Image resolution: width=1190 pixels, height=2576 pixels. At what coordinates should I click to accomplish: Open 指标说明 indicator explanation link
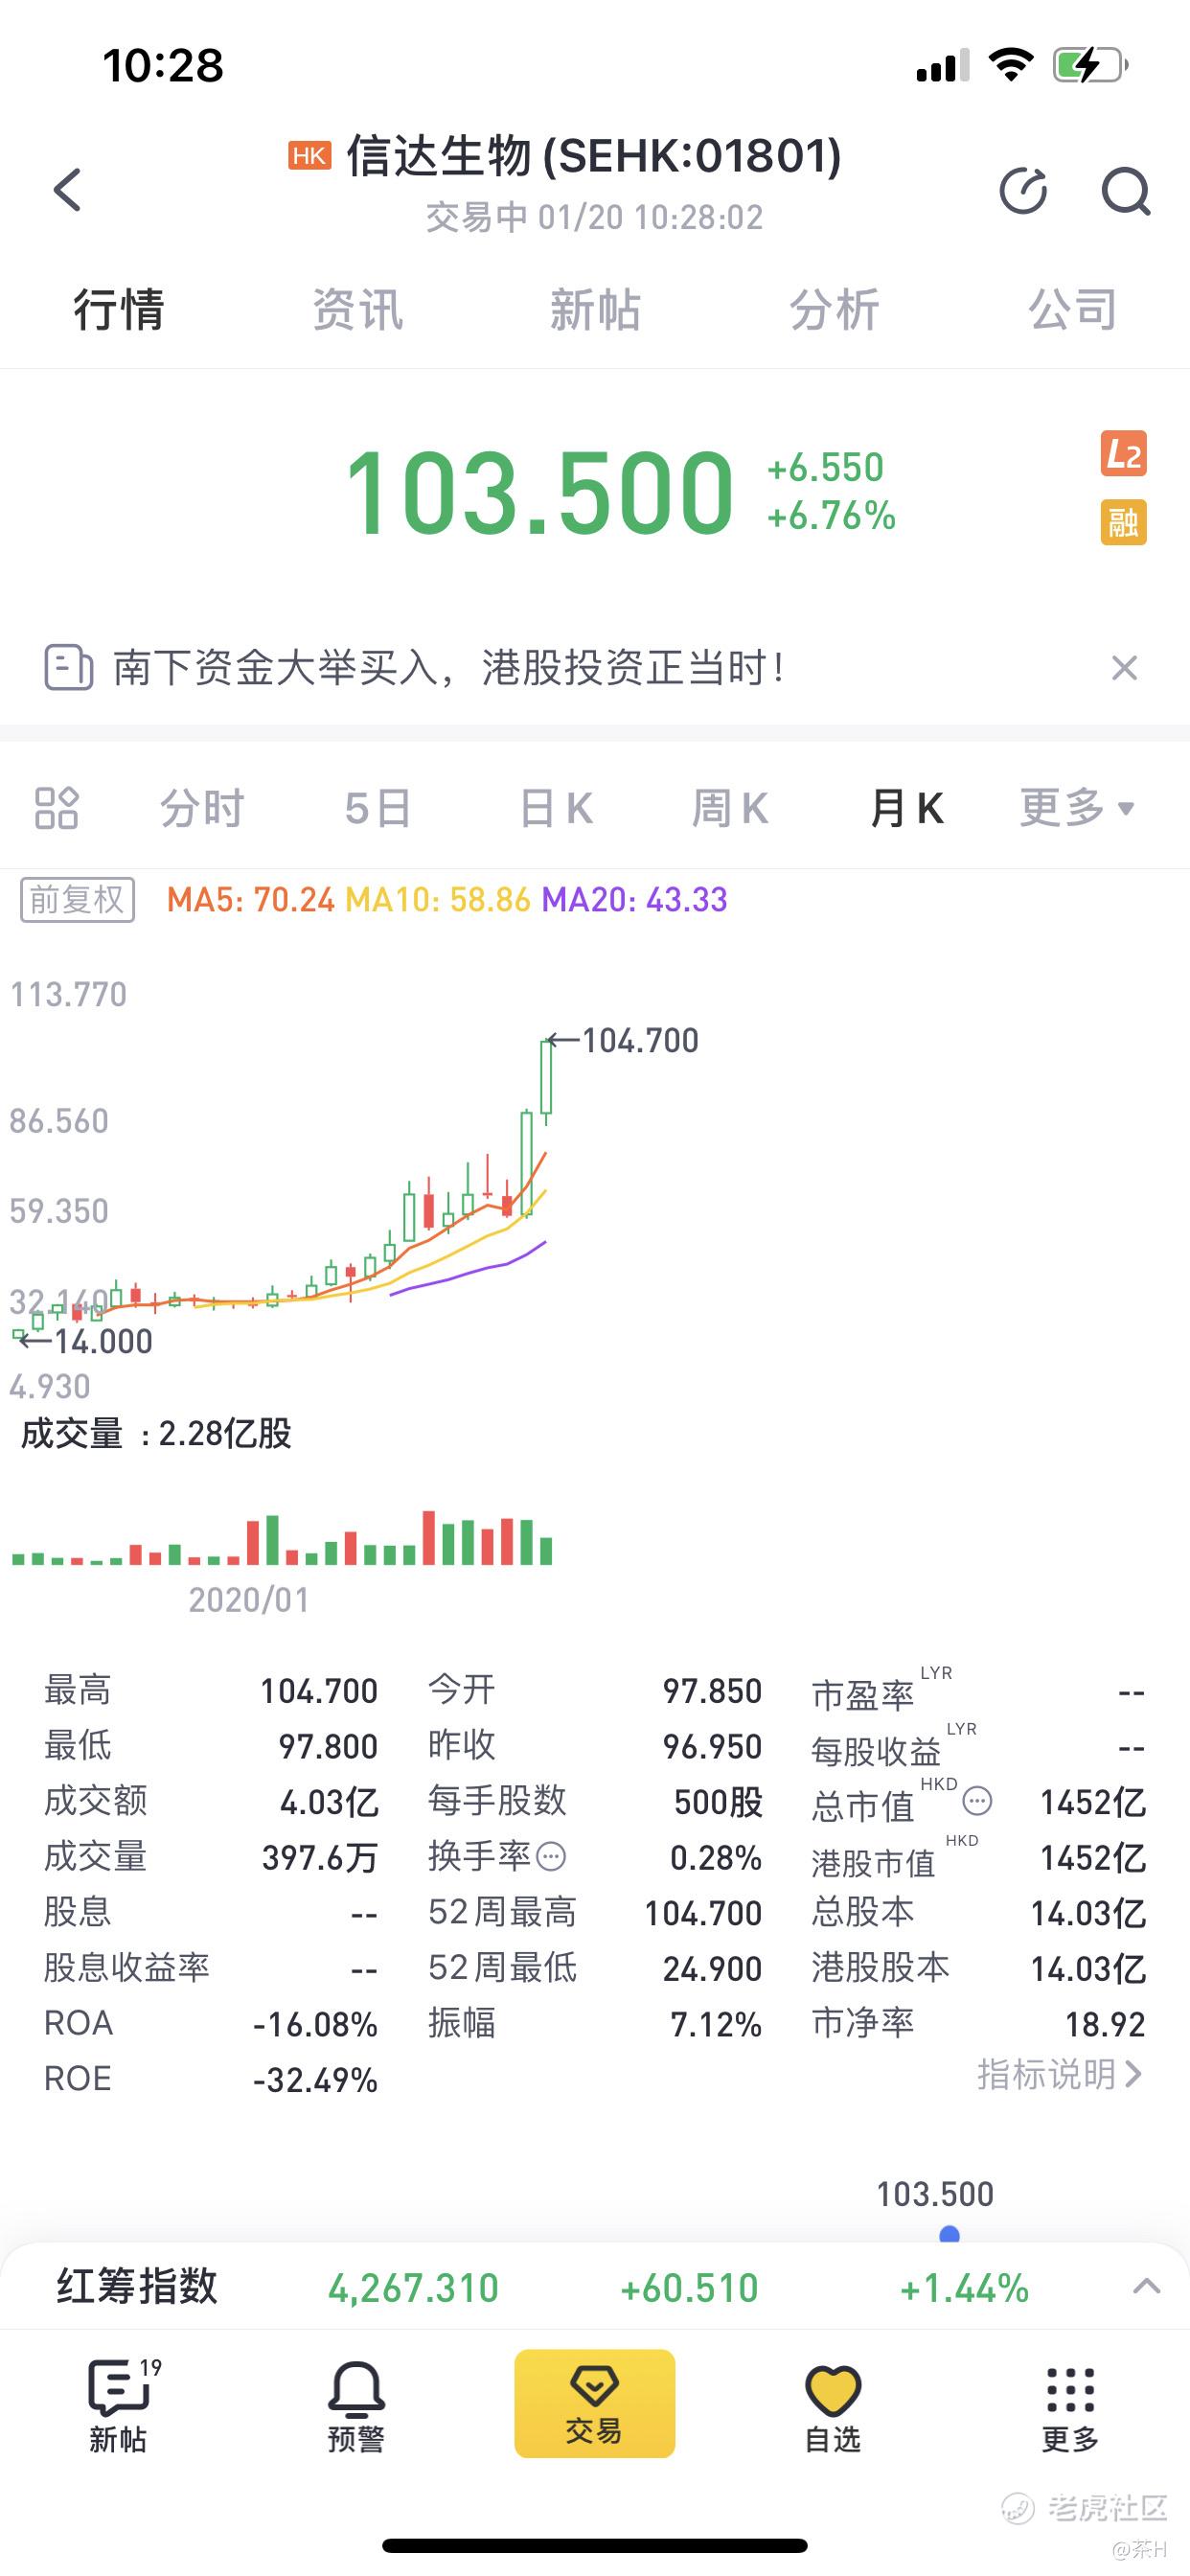[1059, 2074]
